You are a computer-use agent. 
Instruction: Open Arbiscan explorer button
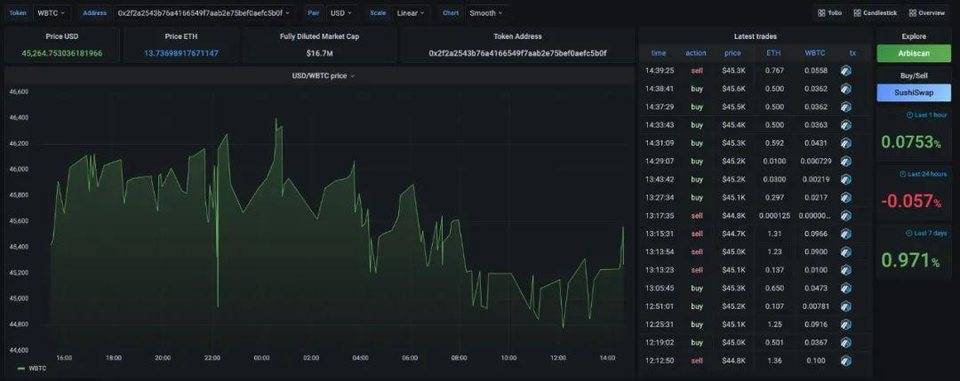tap(914, 53)
